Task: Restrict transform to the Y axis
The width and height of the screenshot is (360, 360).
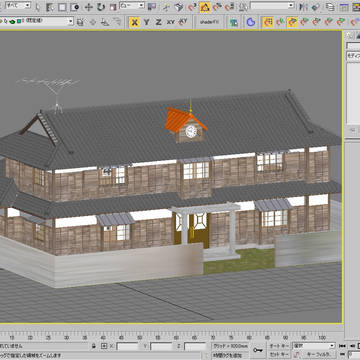Action: tap(146, 22)
